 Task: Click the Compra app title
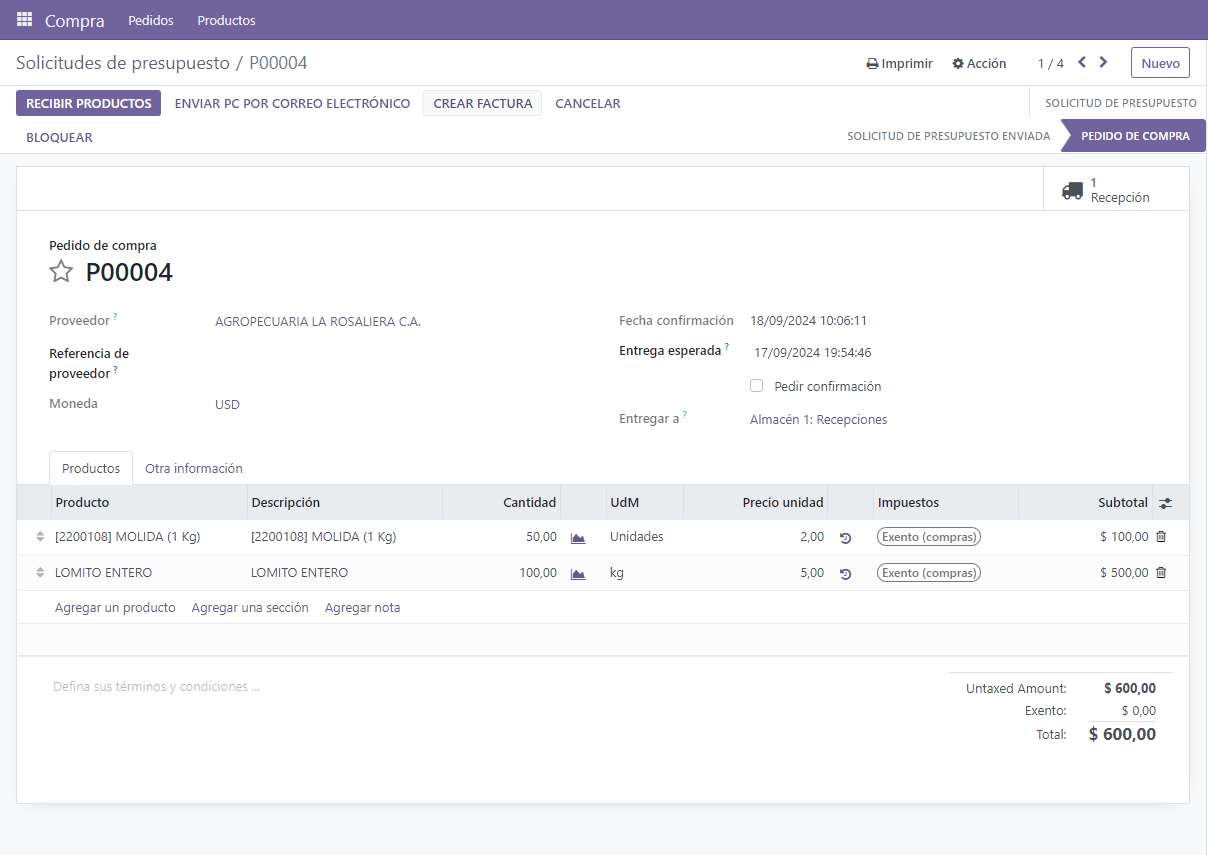click(x=75, y=20)
